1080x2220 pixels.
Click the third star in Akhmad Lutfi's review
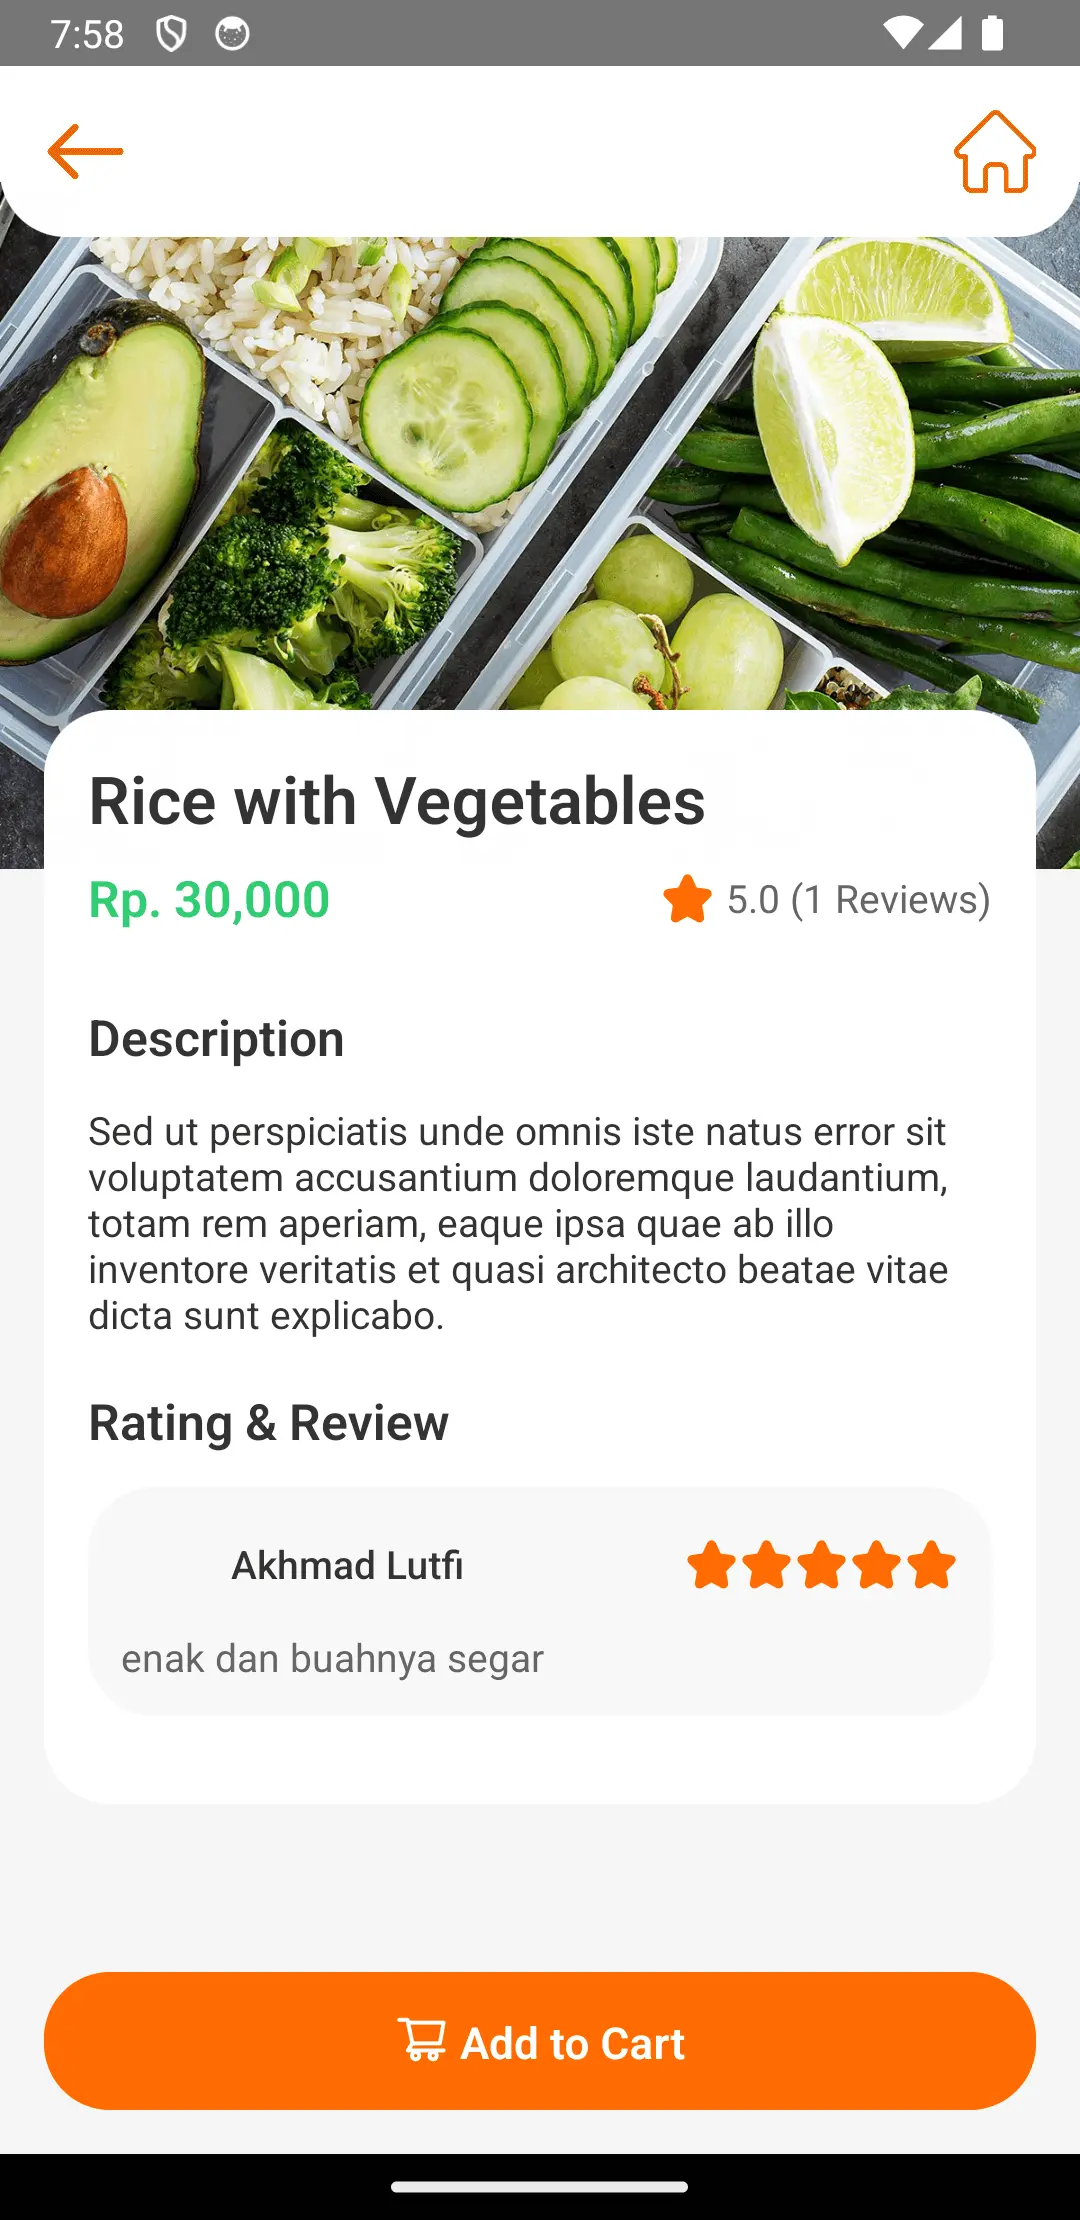[x=822, y=1565]
